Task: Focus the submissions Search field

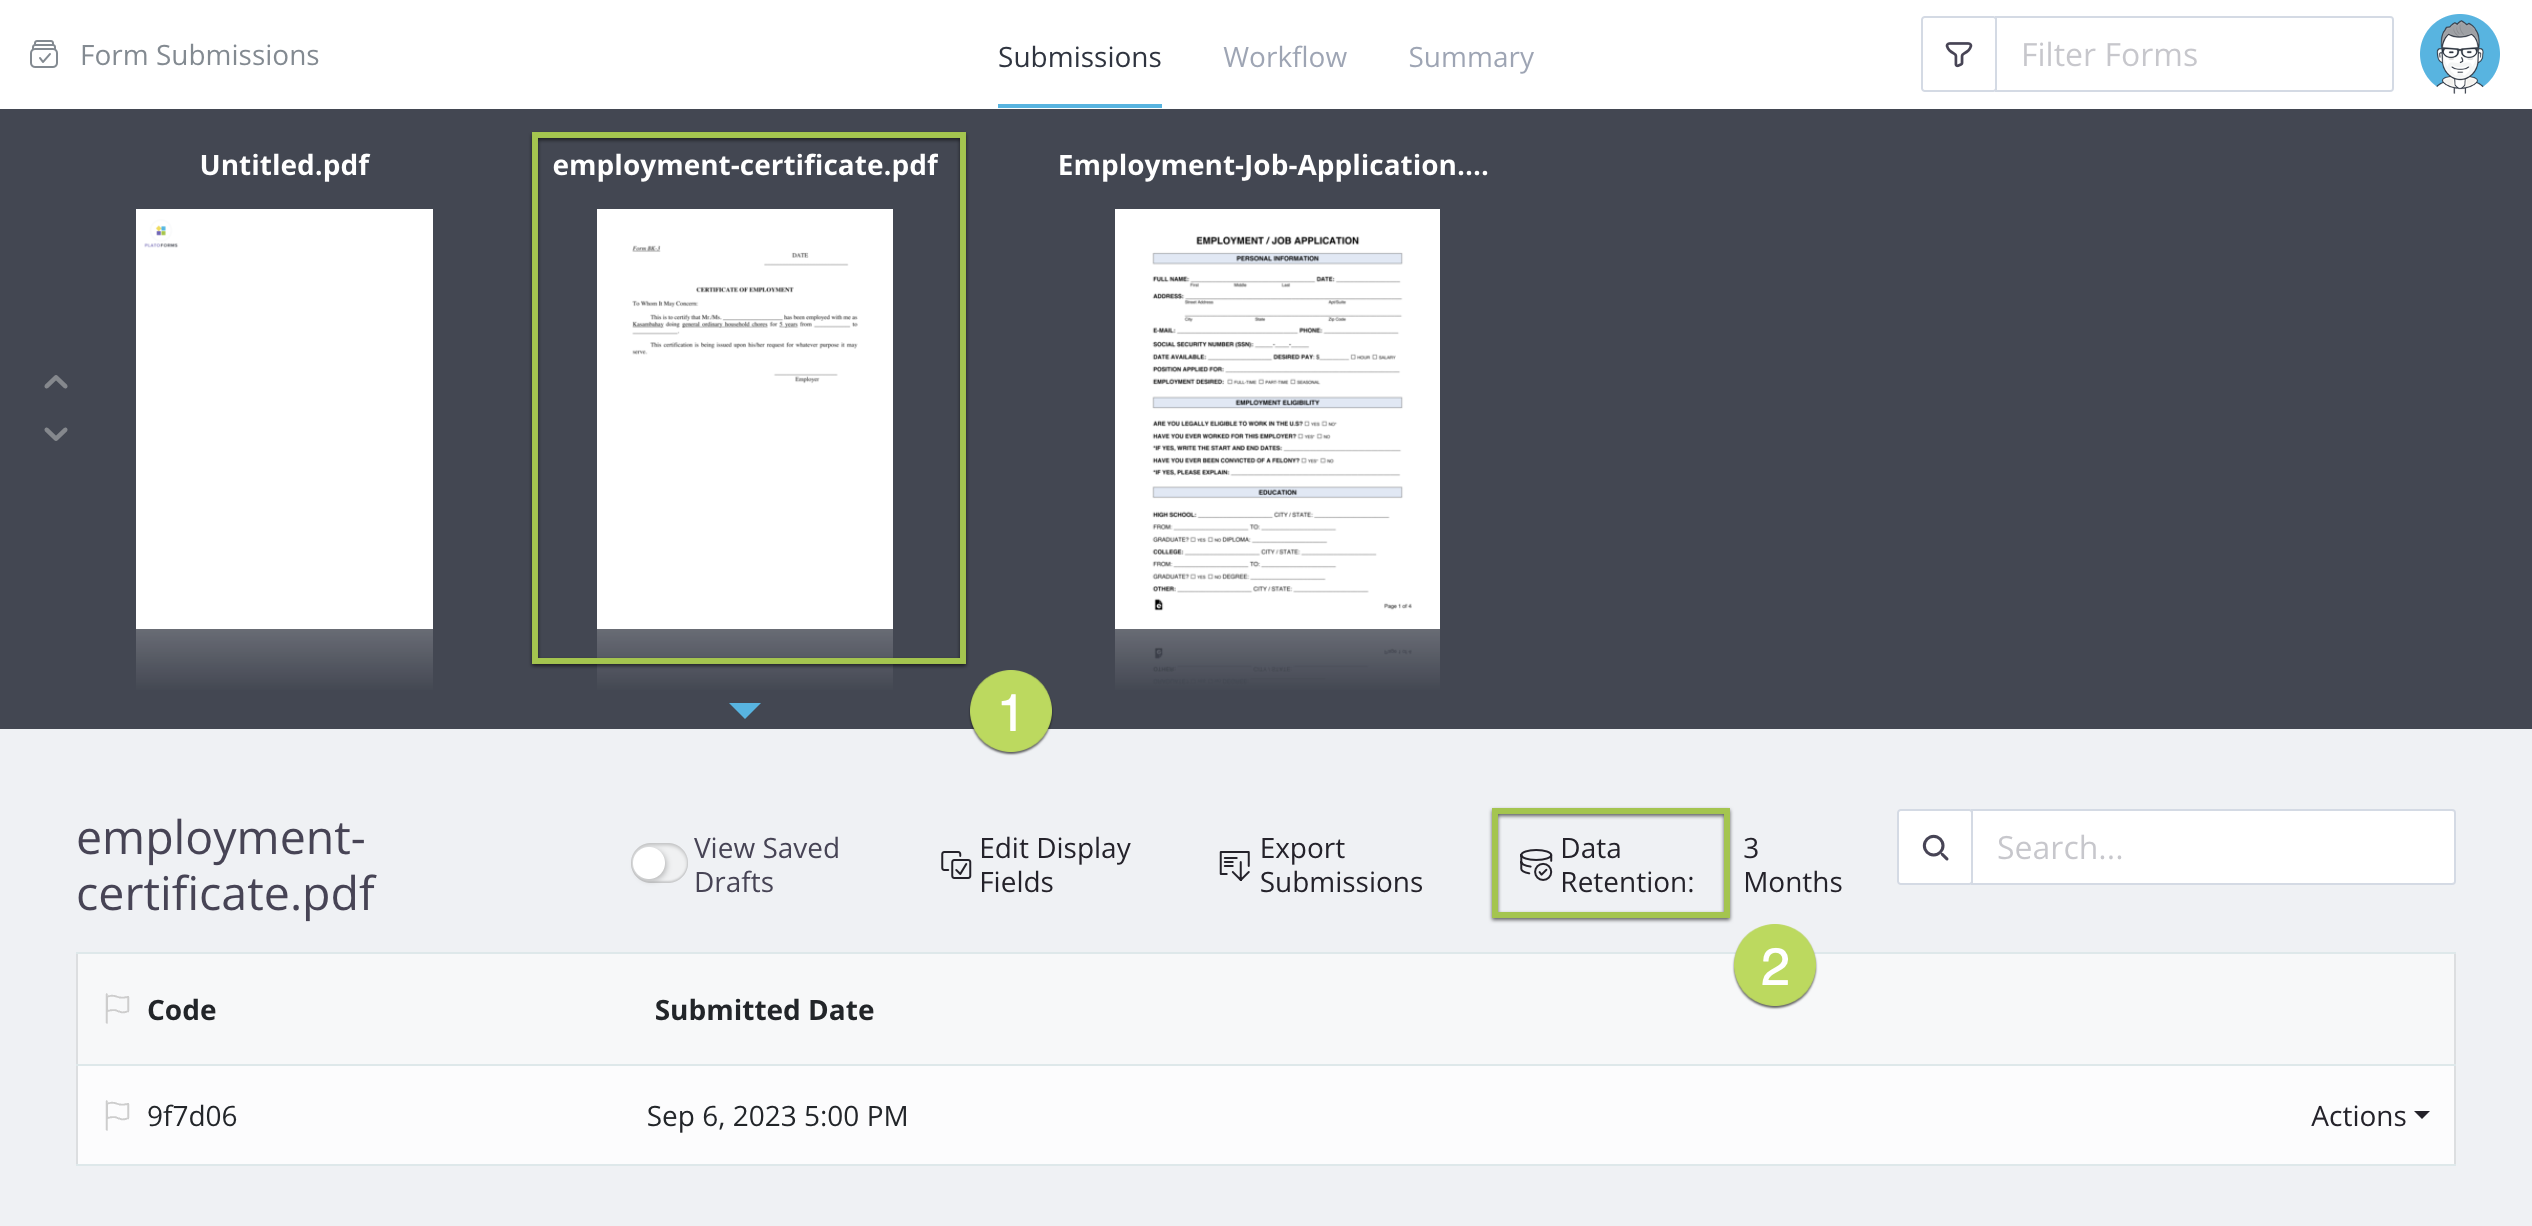Action: (x=2213, y=847)
